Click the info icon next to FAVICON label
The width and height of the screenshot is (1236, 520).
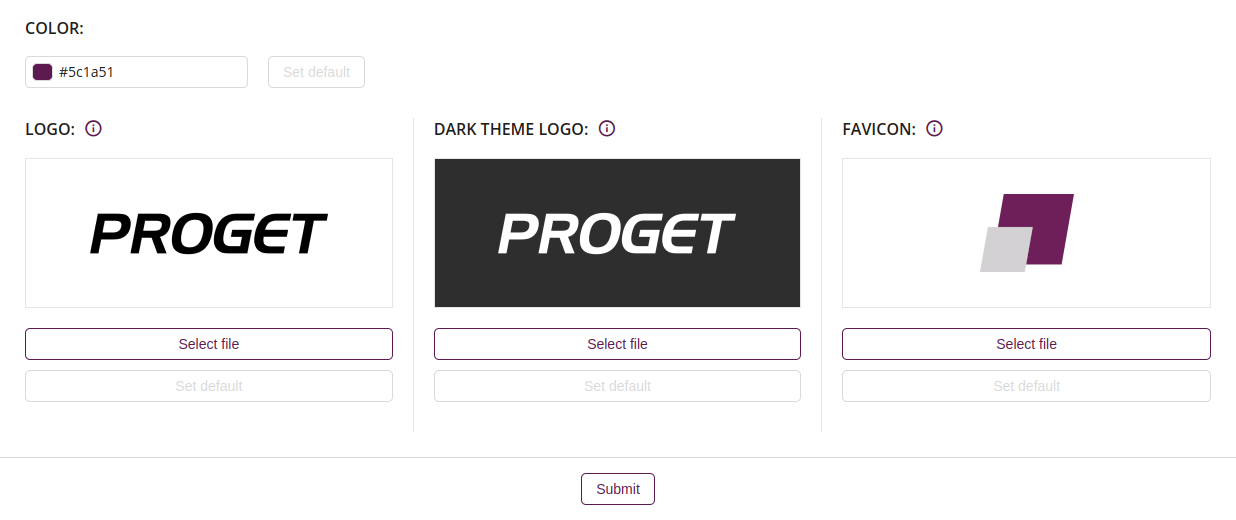[935, 129]
